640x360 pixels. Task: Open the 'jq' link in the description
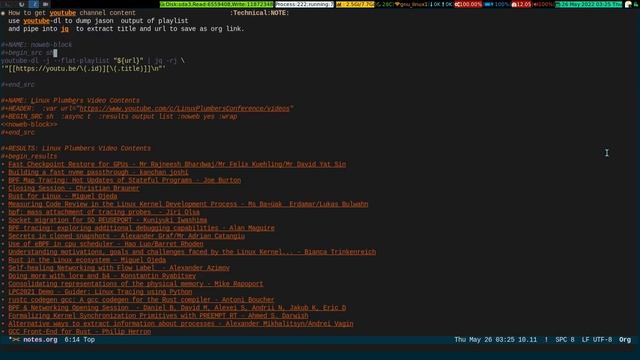(64, 29)
